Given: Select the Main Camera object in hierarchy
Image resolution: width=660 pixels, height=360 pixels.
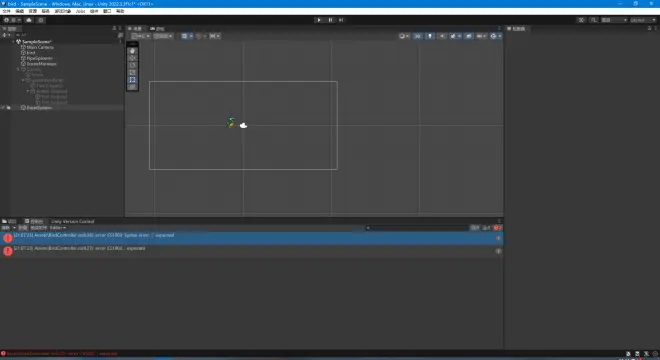Looking at the screenshot, I should (x=40, y=47).
